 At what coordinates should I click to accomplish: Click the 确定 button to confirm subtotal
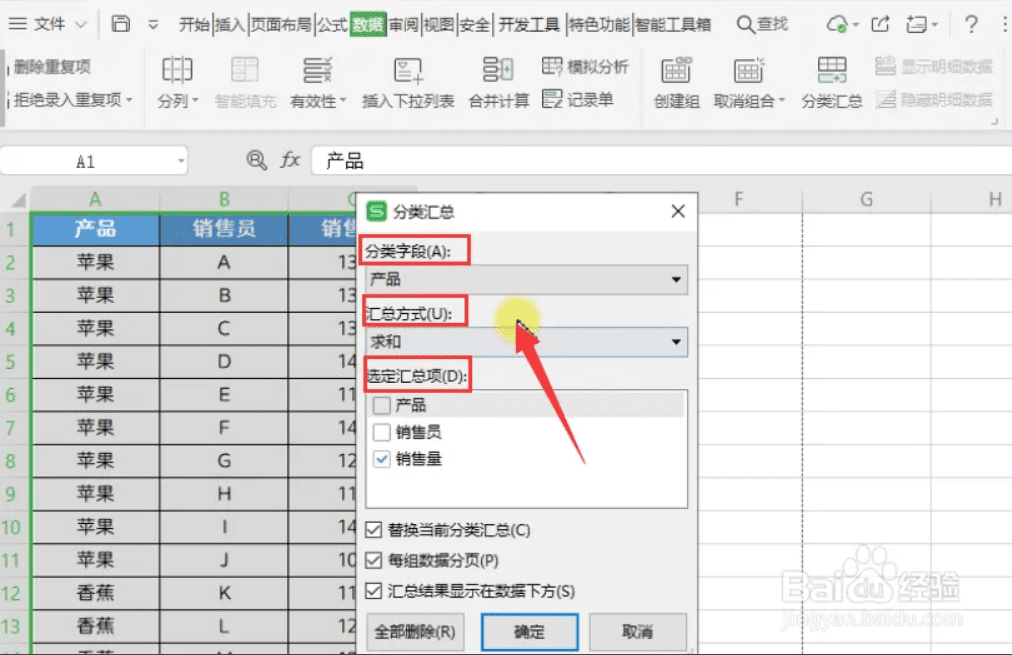point(530,631)
